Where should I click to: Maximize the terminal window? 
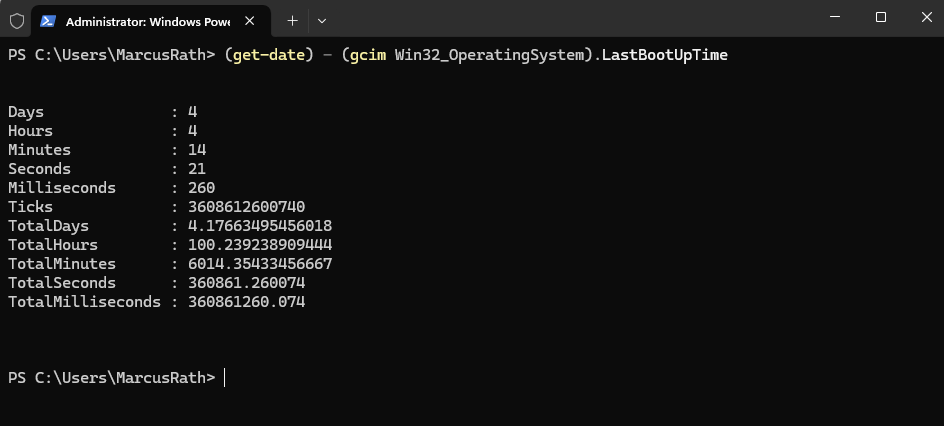pyautogui.click(x=881, y=17)
